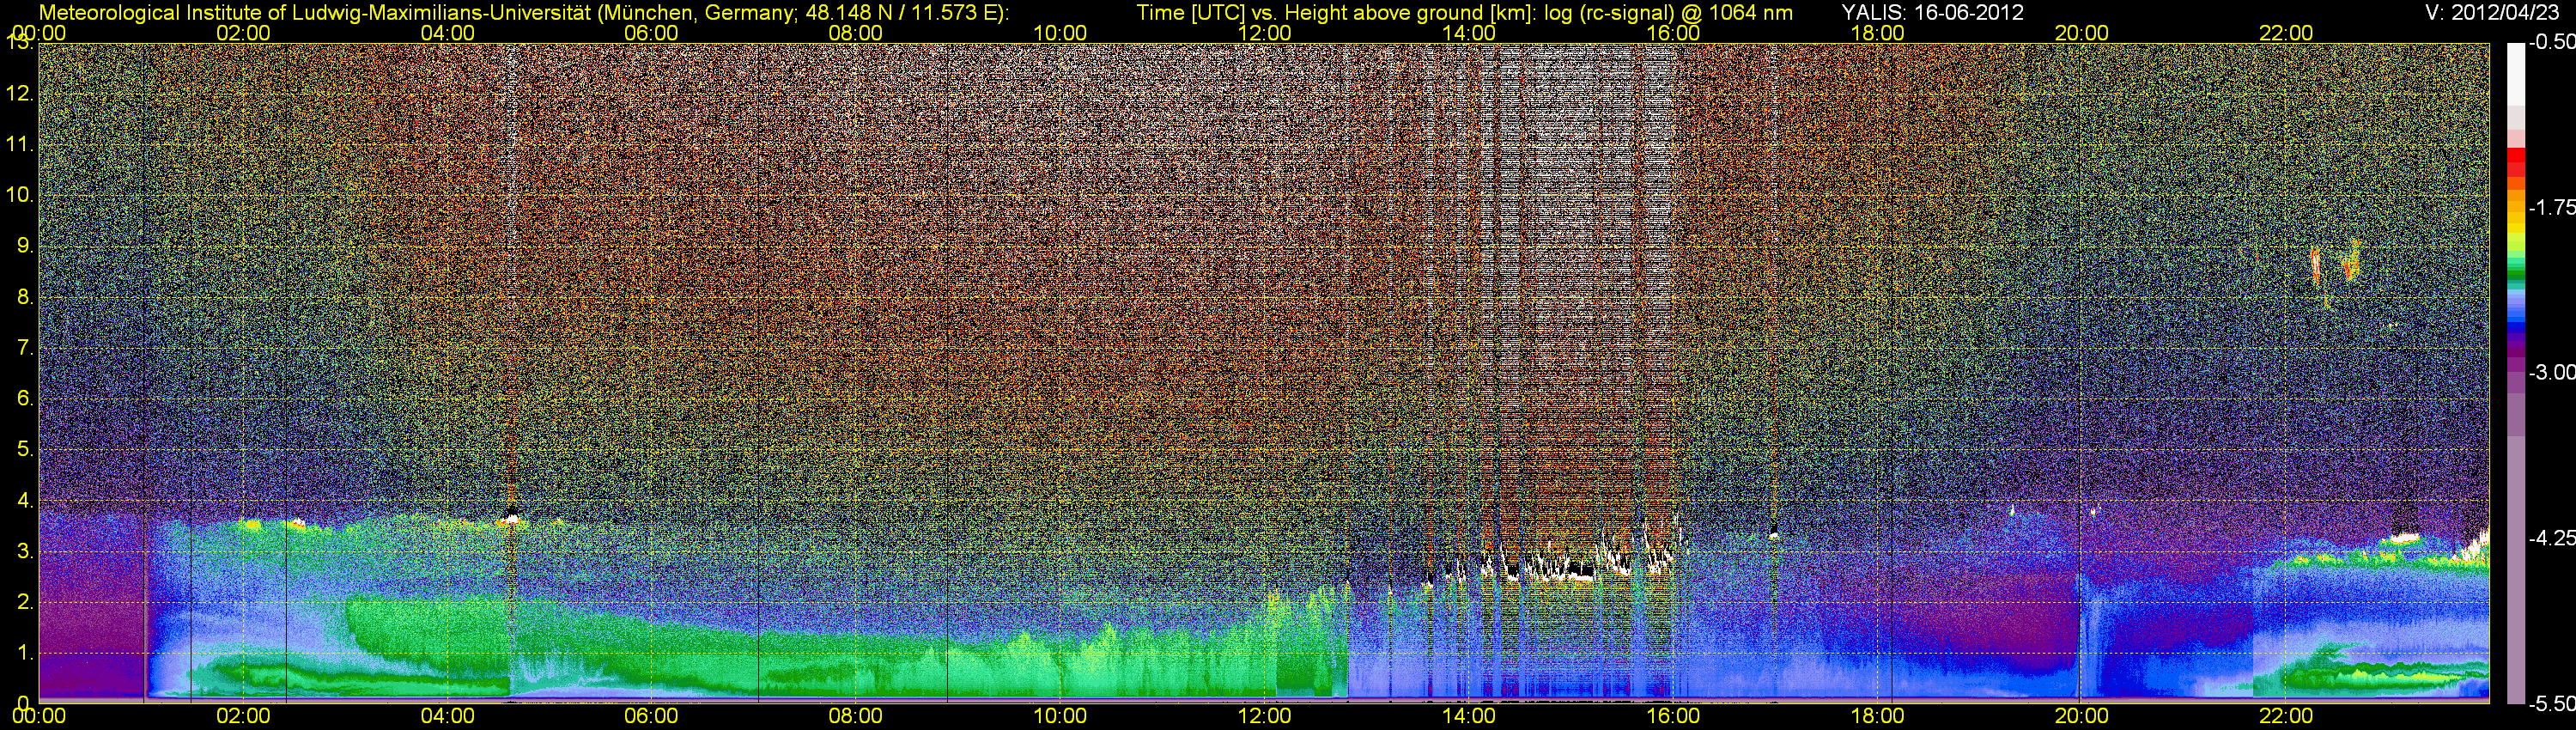Click the 10 km height axis label

(x=20, y=195)
